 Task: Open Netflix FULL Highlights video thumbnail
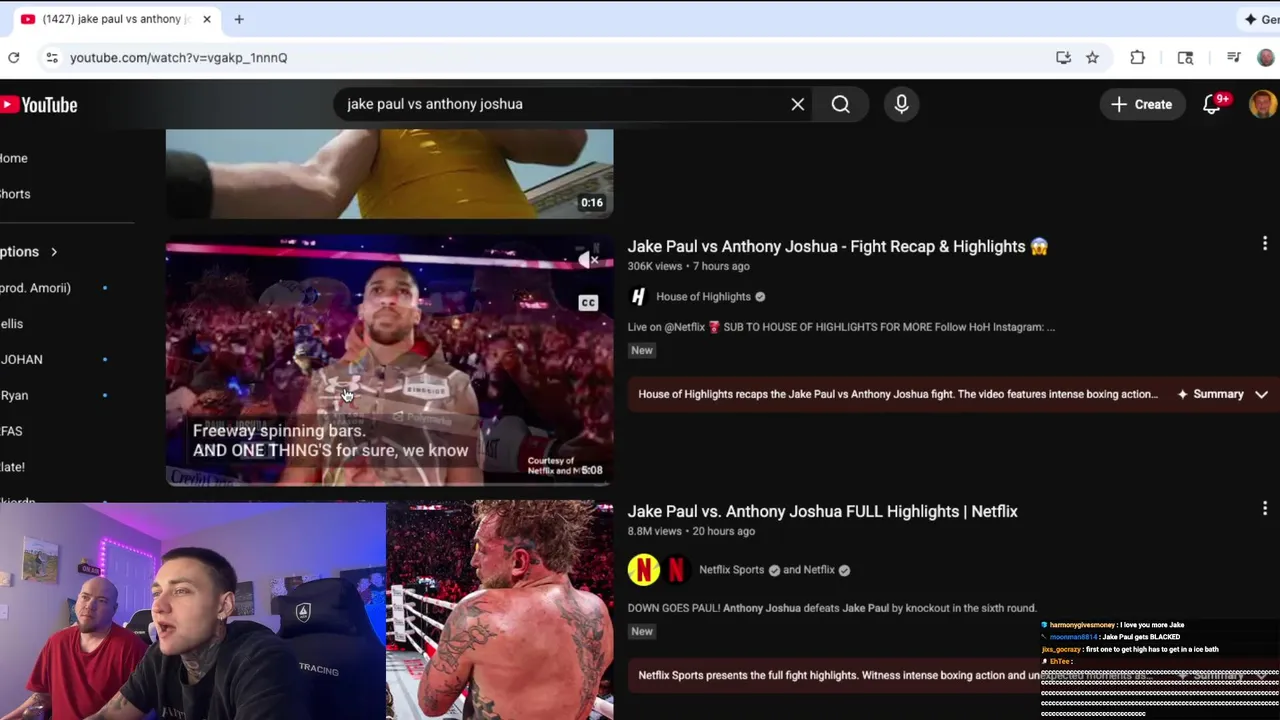coord(499,610)
